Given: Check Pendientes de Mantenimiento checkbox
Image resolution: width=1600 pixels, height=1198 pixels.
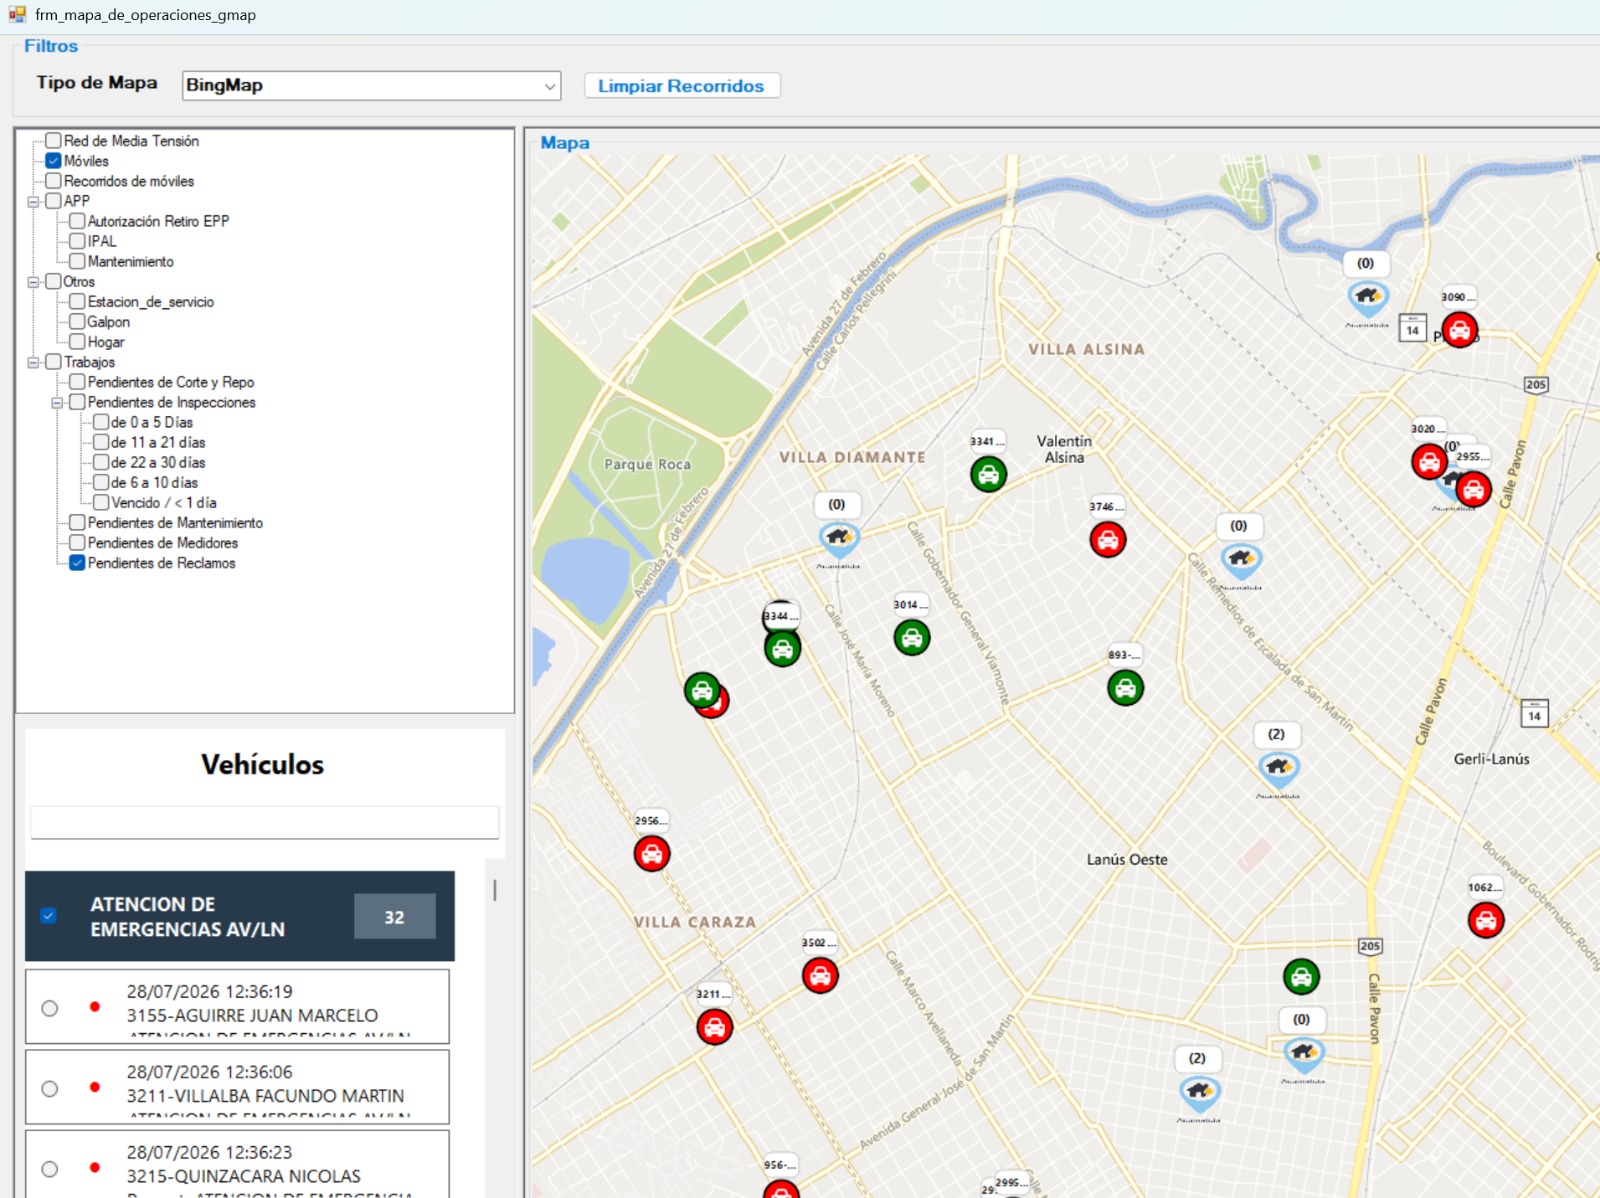Looking at the screenshot, I should [x=77, y=522].
